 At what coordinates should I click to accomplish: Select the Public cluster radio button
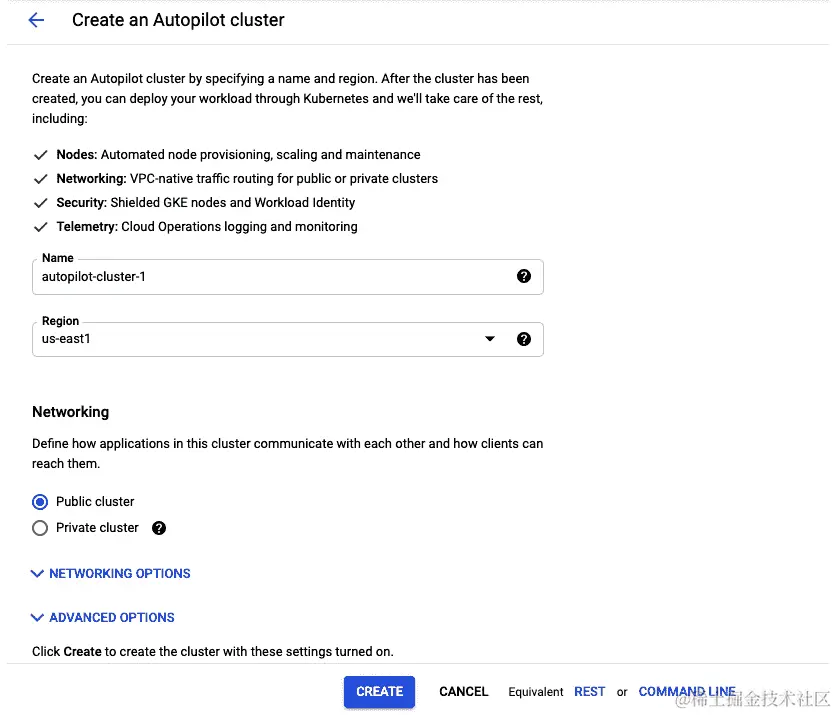[40, 502]
